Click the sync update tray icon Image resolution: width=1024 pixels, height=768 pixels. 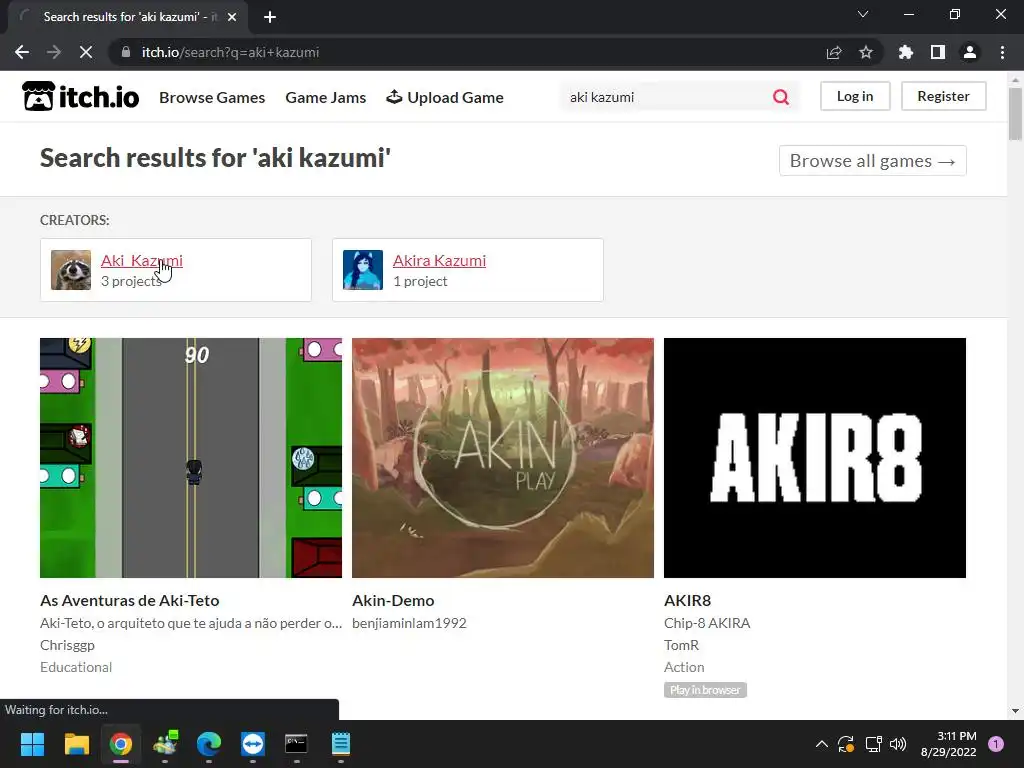tap(846, 743)
